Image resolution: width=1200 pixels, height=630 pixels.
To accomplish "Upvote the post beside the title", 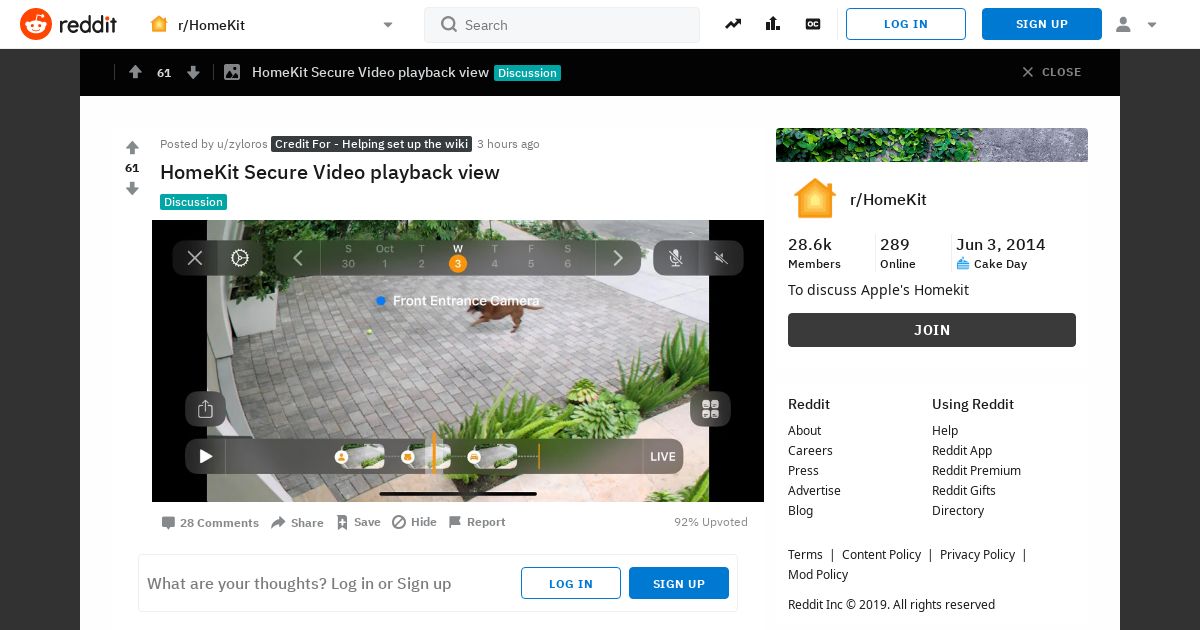I will click(x=132, y=147).
